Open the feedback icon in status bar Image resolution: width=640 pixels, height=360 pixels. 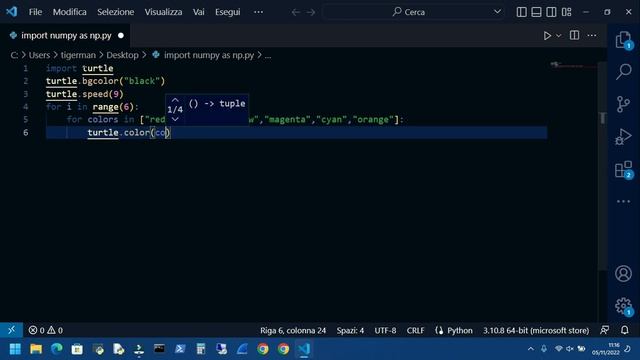pos(604,330)
